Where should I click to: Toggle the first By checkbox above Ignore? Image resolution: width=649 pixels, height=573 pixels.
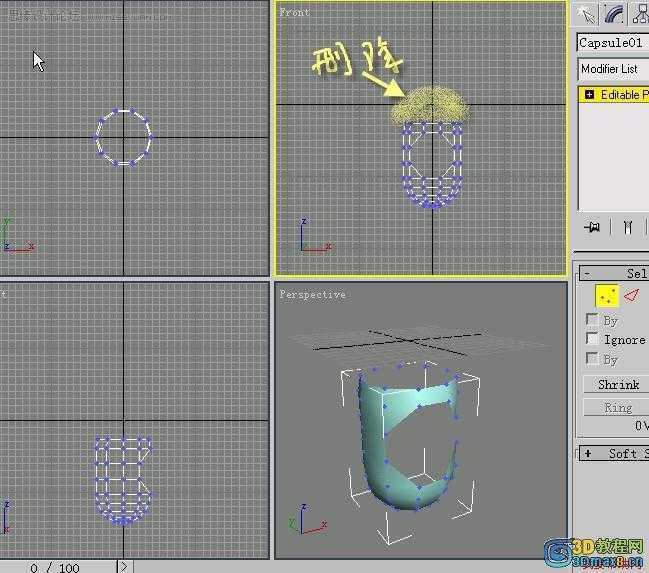[592, 319]
